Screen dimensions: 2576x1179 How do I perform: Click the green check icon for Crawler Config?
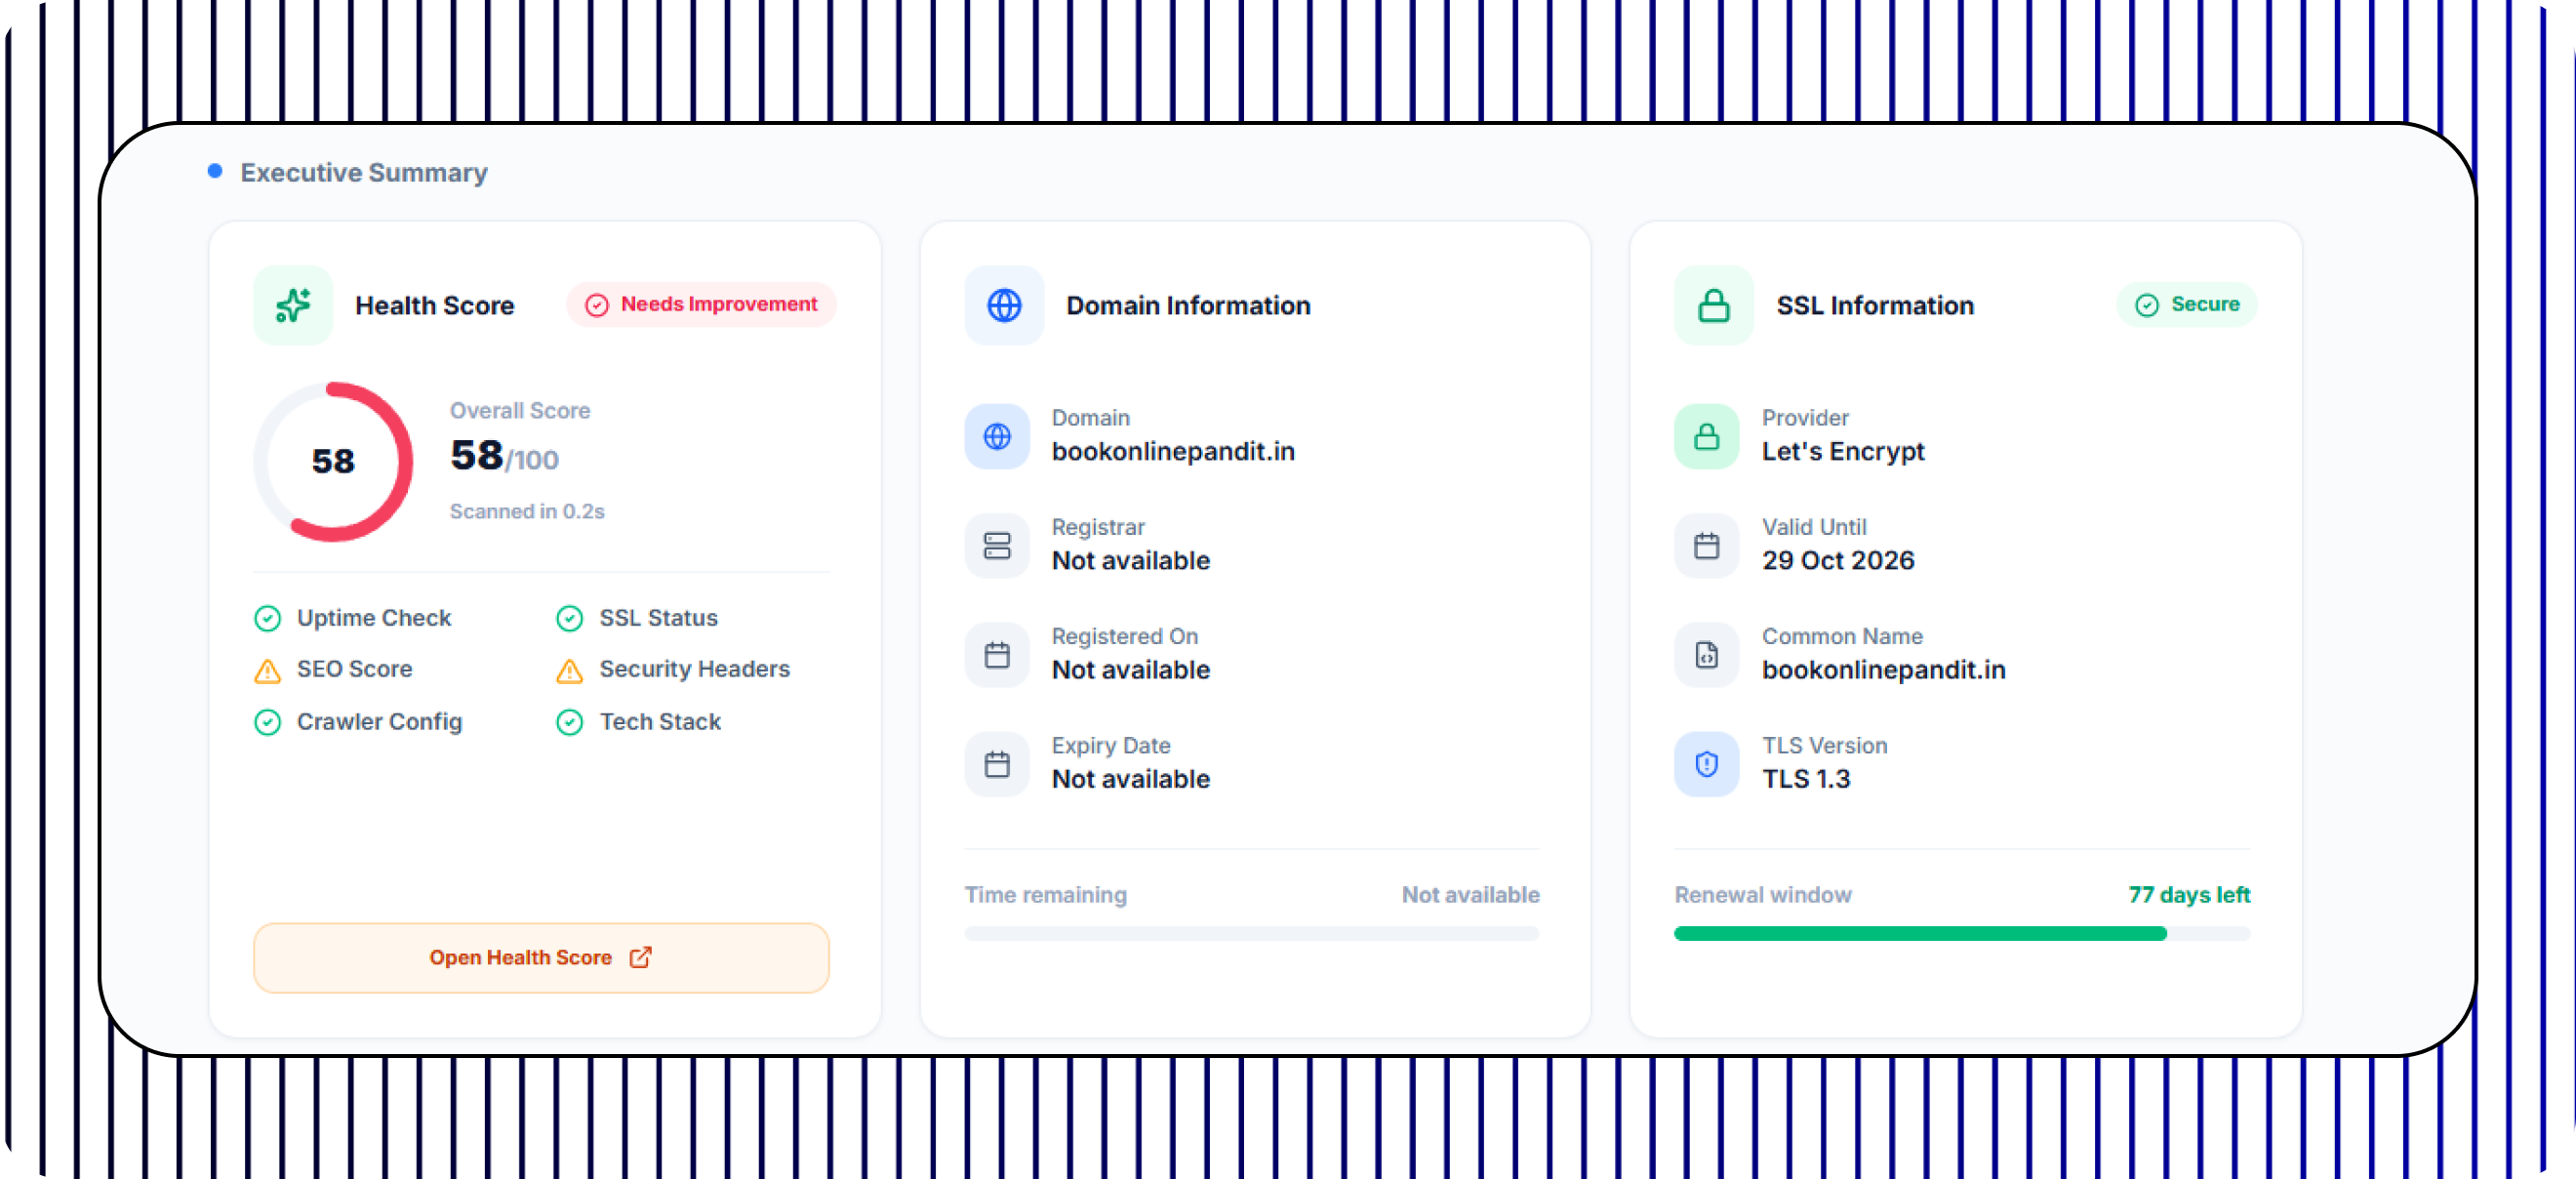(268, 722)
